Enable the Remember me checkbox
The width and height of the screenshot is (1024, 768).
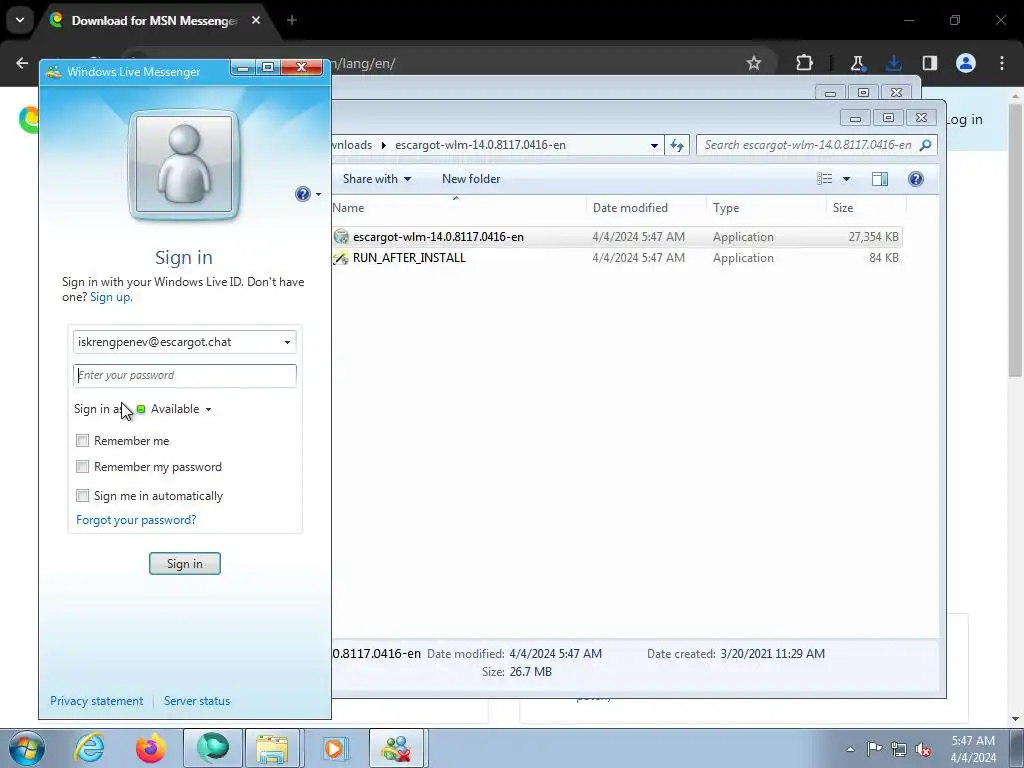click(82, 441)
